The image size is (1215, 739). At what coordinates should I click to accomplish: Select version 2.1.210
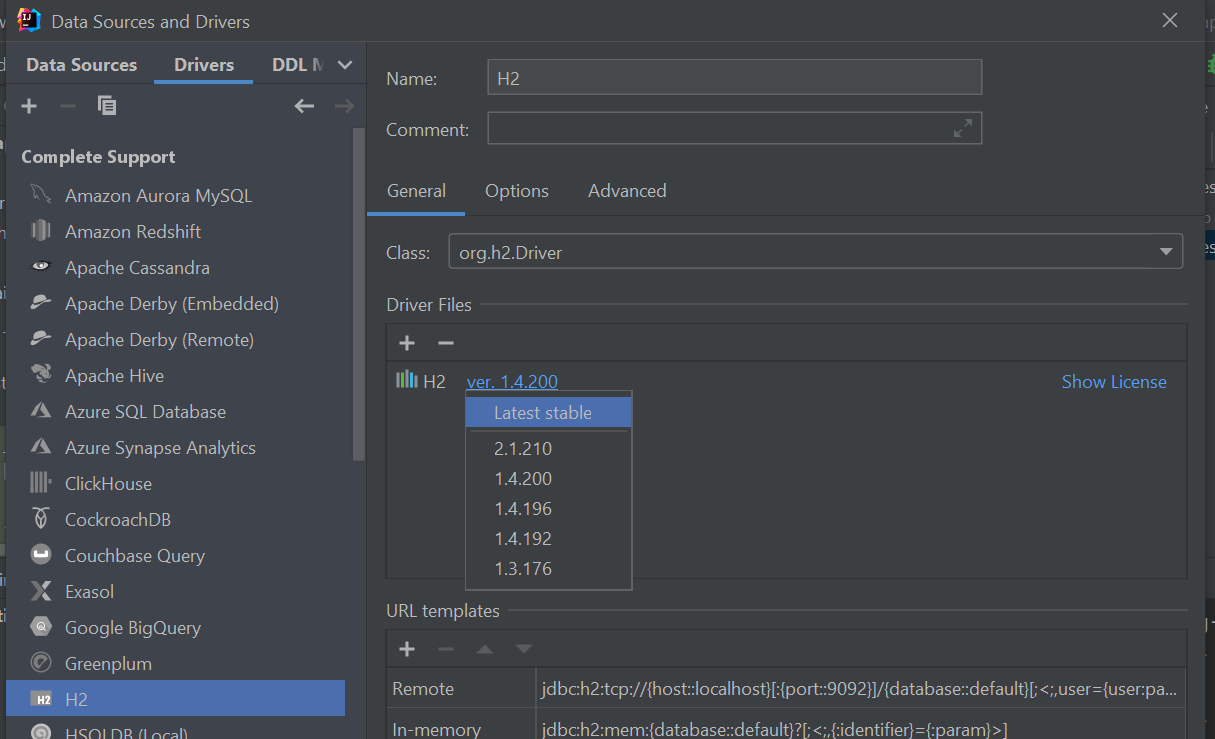coord(549,449)
